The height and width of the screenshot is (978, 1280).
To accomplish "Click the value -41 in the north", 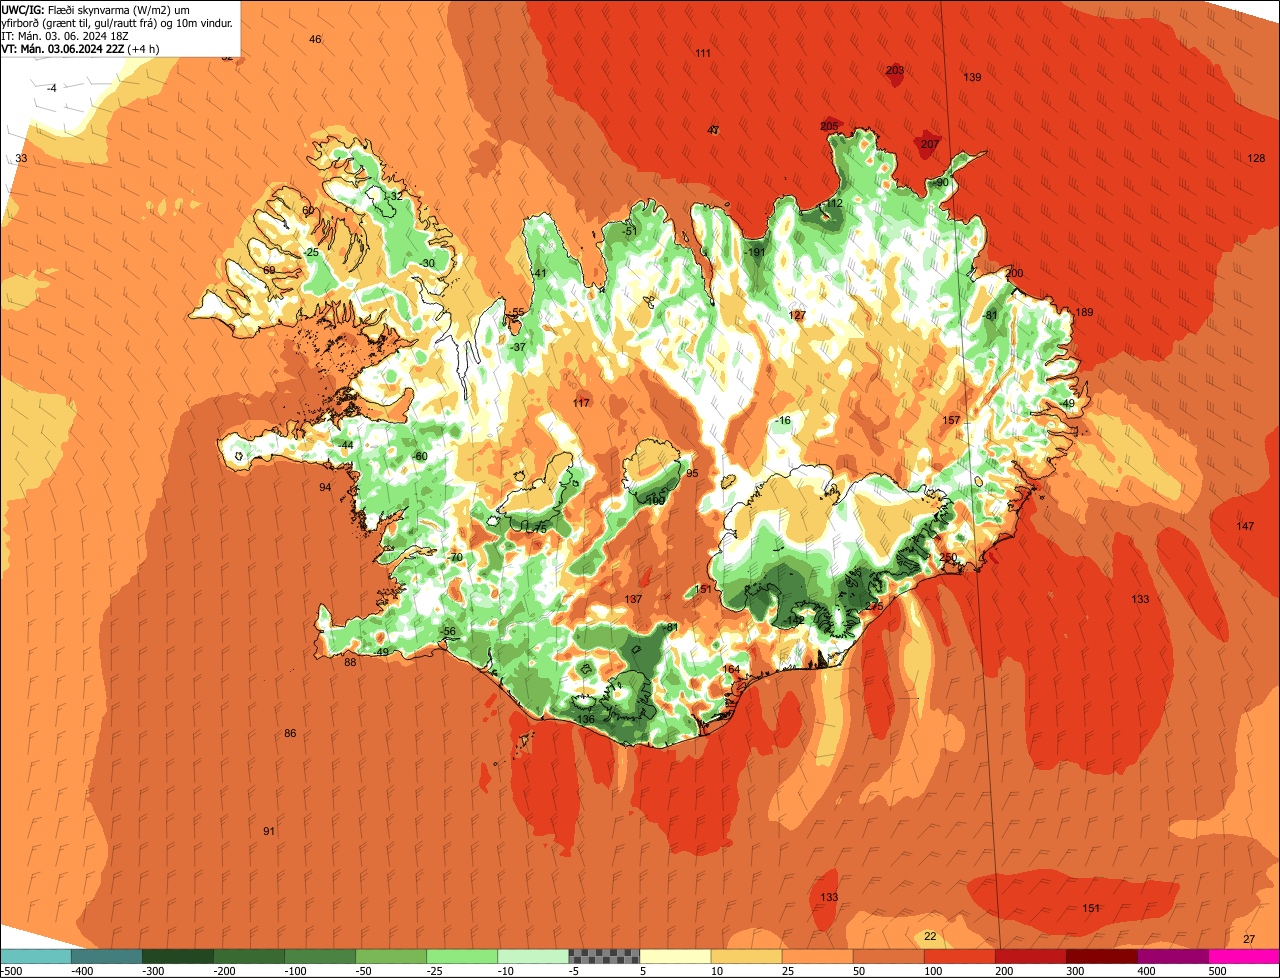I will point(538,273).
